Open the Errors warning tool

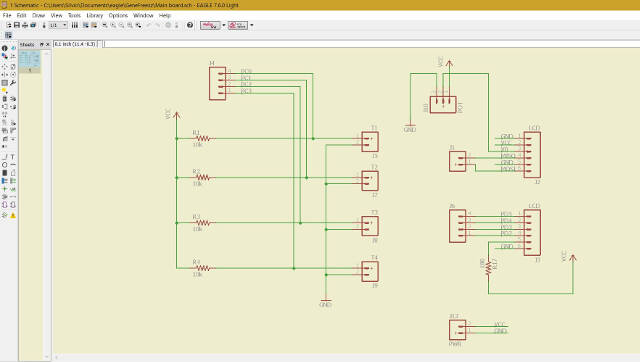[13, 215]
